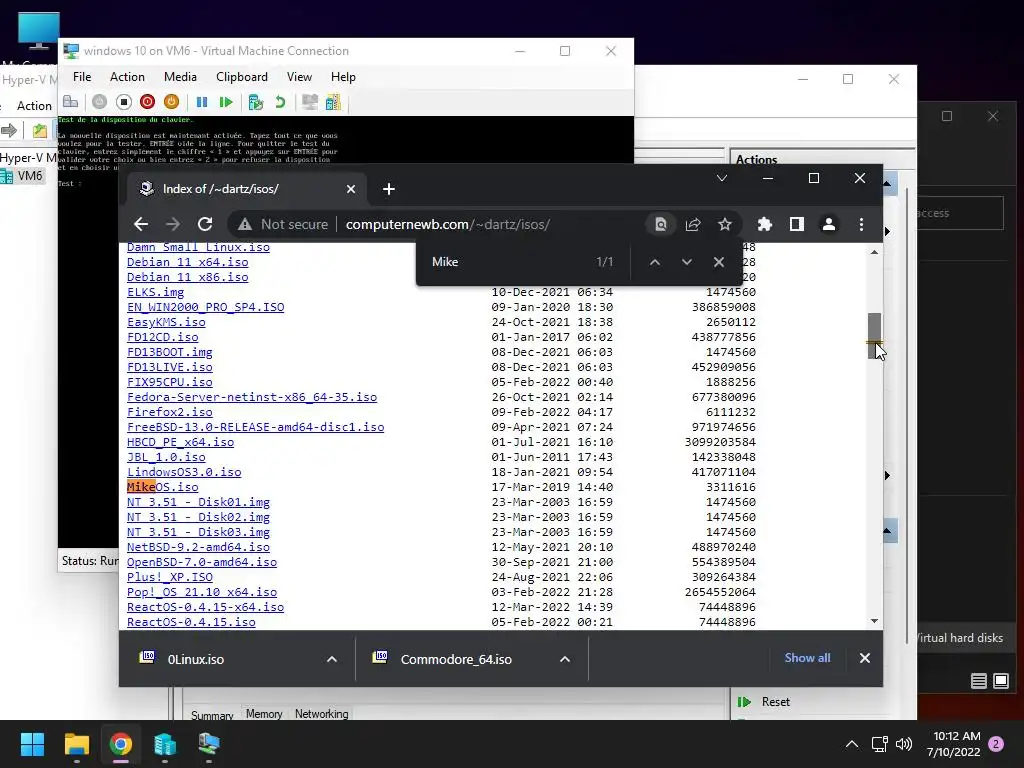Screen dimensions: 1024x768
Task: Click the VM Share/zoom settings icon
Action: [333, 102]
